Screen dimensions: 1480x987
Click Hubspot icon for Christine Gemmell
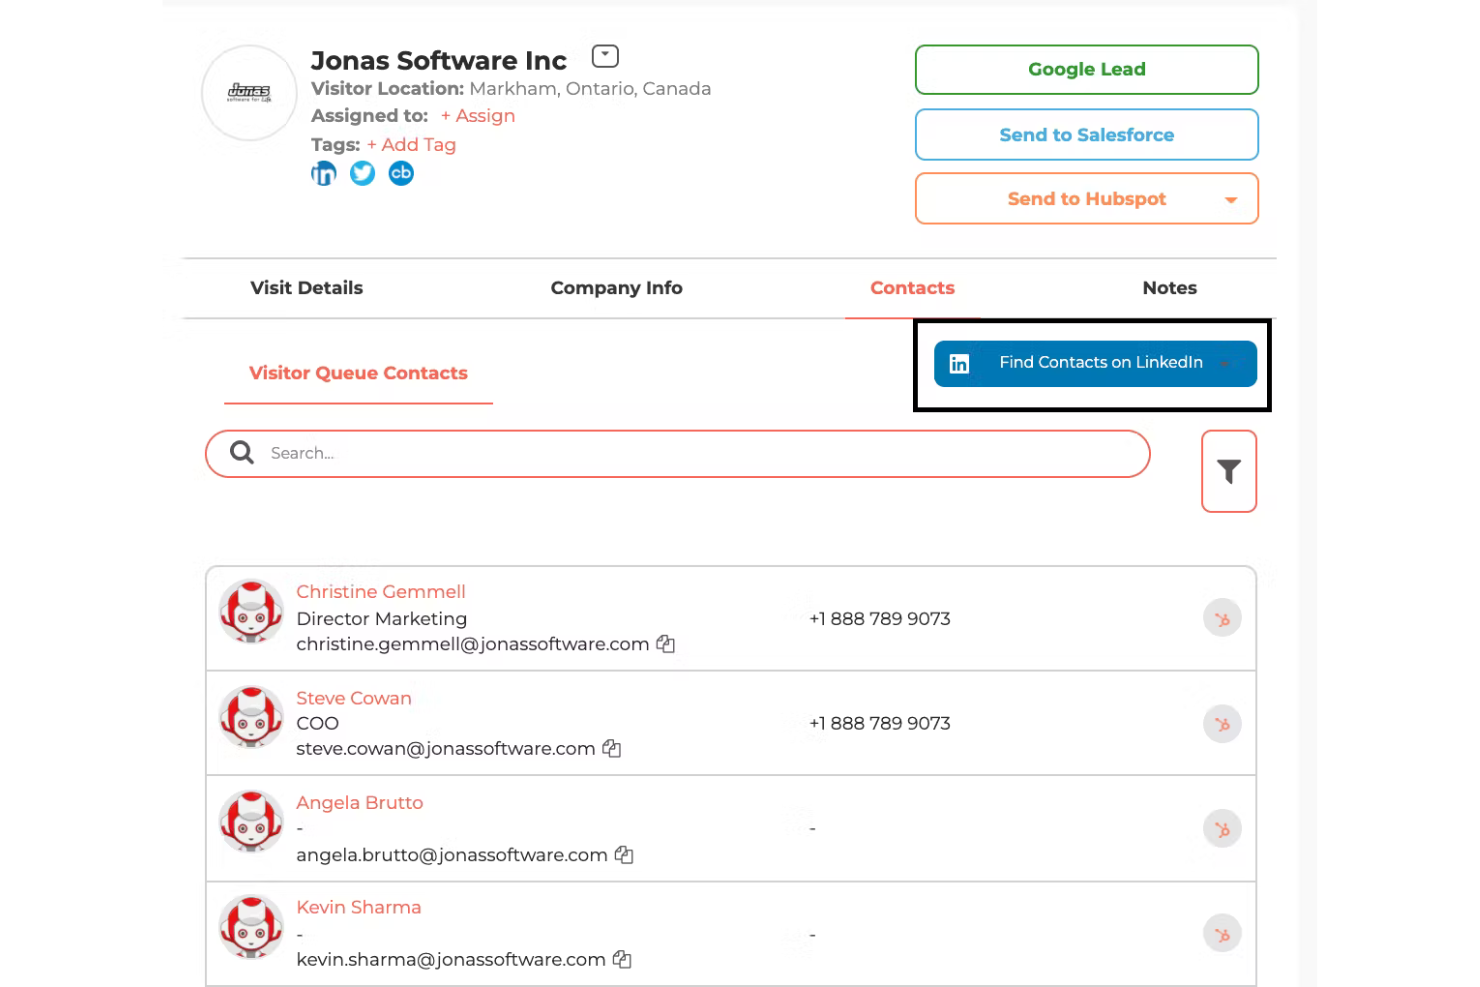pos(1222,619)
